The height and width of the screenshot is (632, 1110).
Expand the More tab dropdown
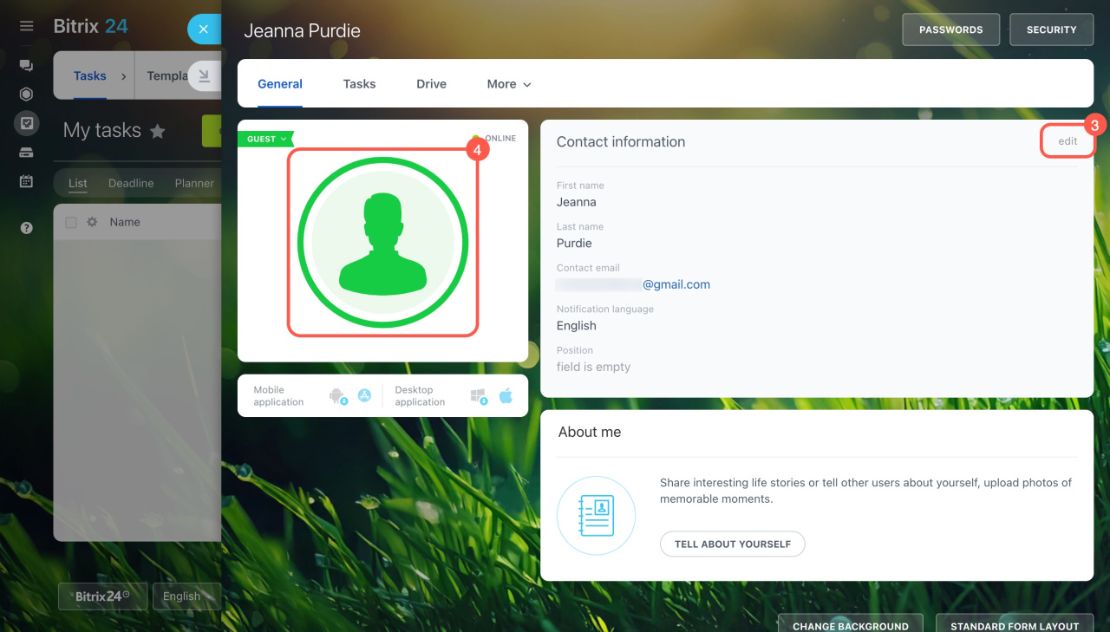pyautogui.click(x=508, y=84)
